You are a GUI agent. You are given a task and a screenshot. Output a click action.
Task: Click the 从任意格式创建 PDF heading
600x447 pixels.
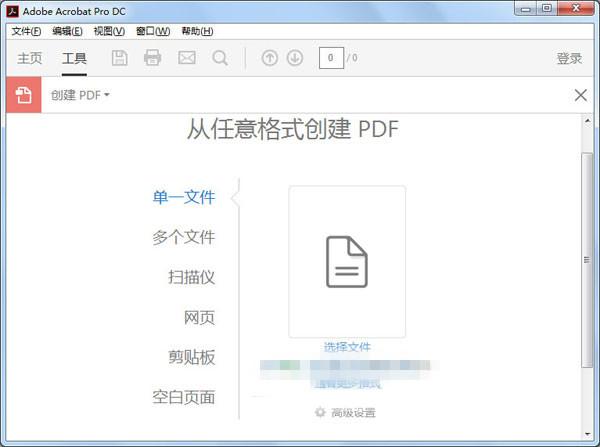[293, 129]
